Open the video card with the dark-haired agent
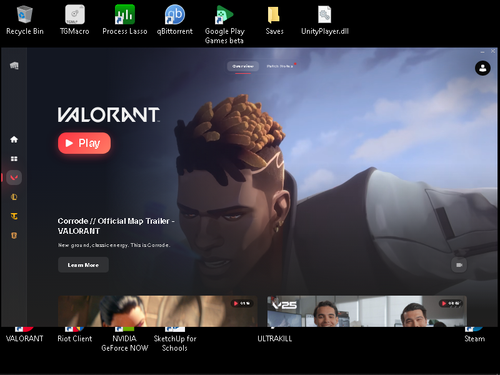 [158, 311]
